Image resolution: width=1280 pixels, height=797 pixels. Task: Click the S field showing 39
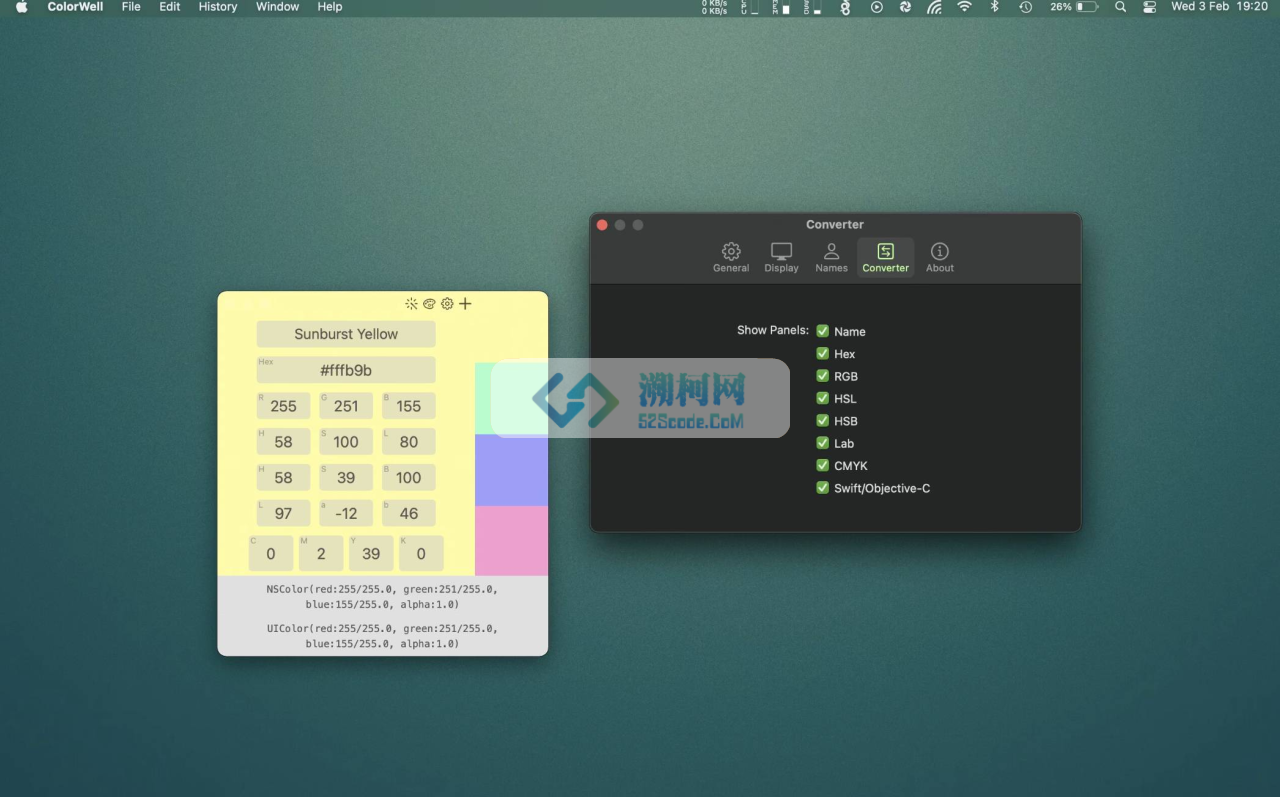[x=346, y=478]
